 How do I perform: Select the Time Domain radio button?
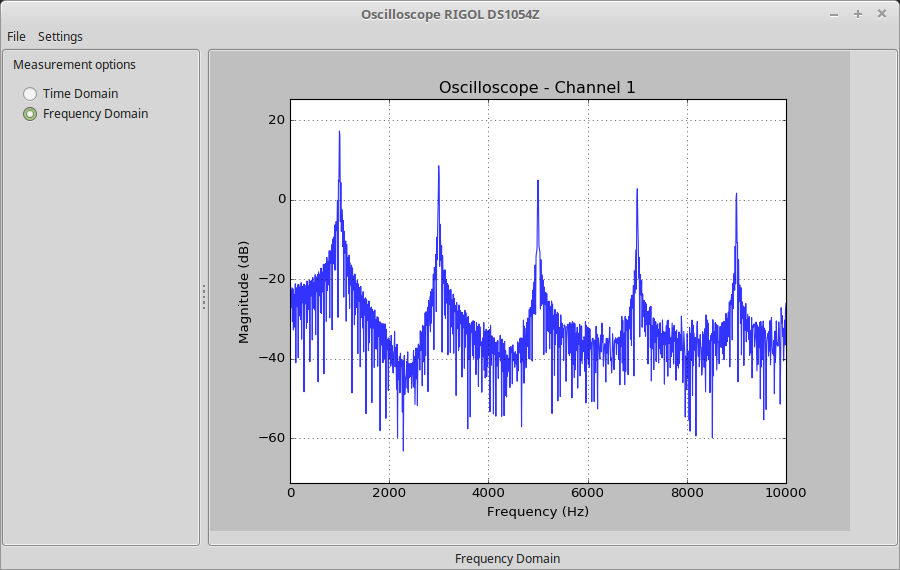click(30, 94)
